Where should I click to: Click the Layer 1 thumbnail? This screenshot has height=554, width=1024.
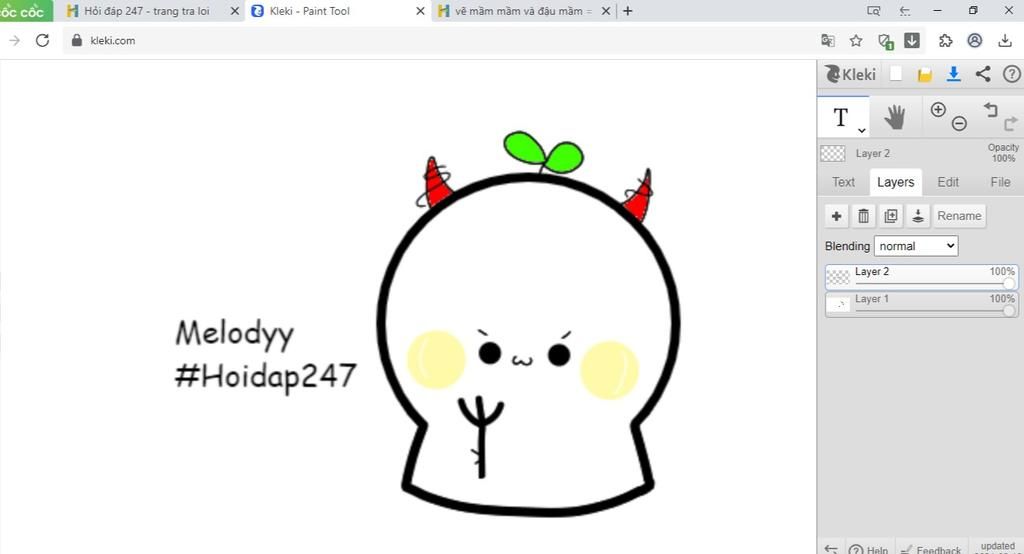coord(838,304)
